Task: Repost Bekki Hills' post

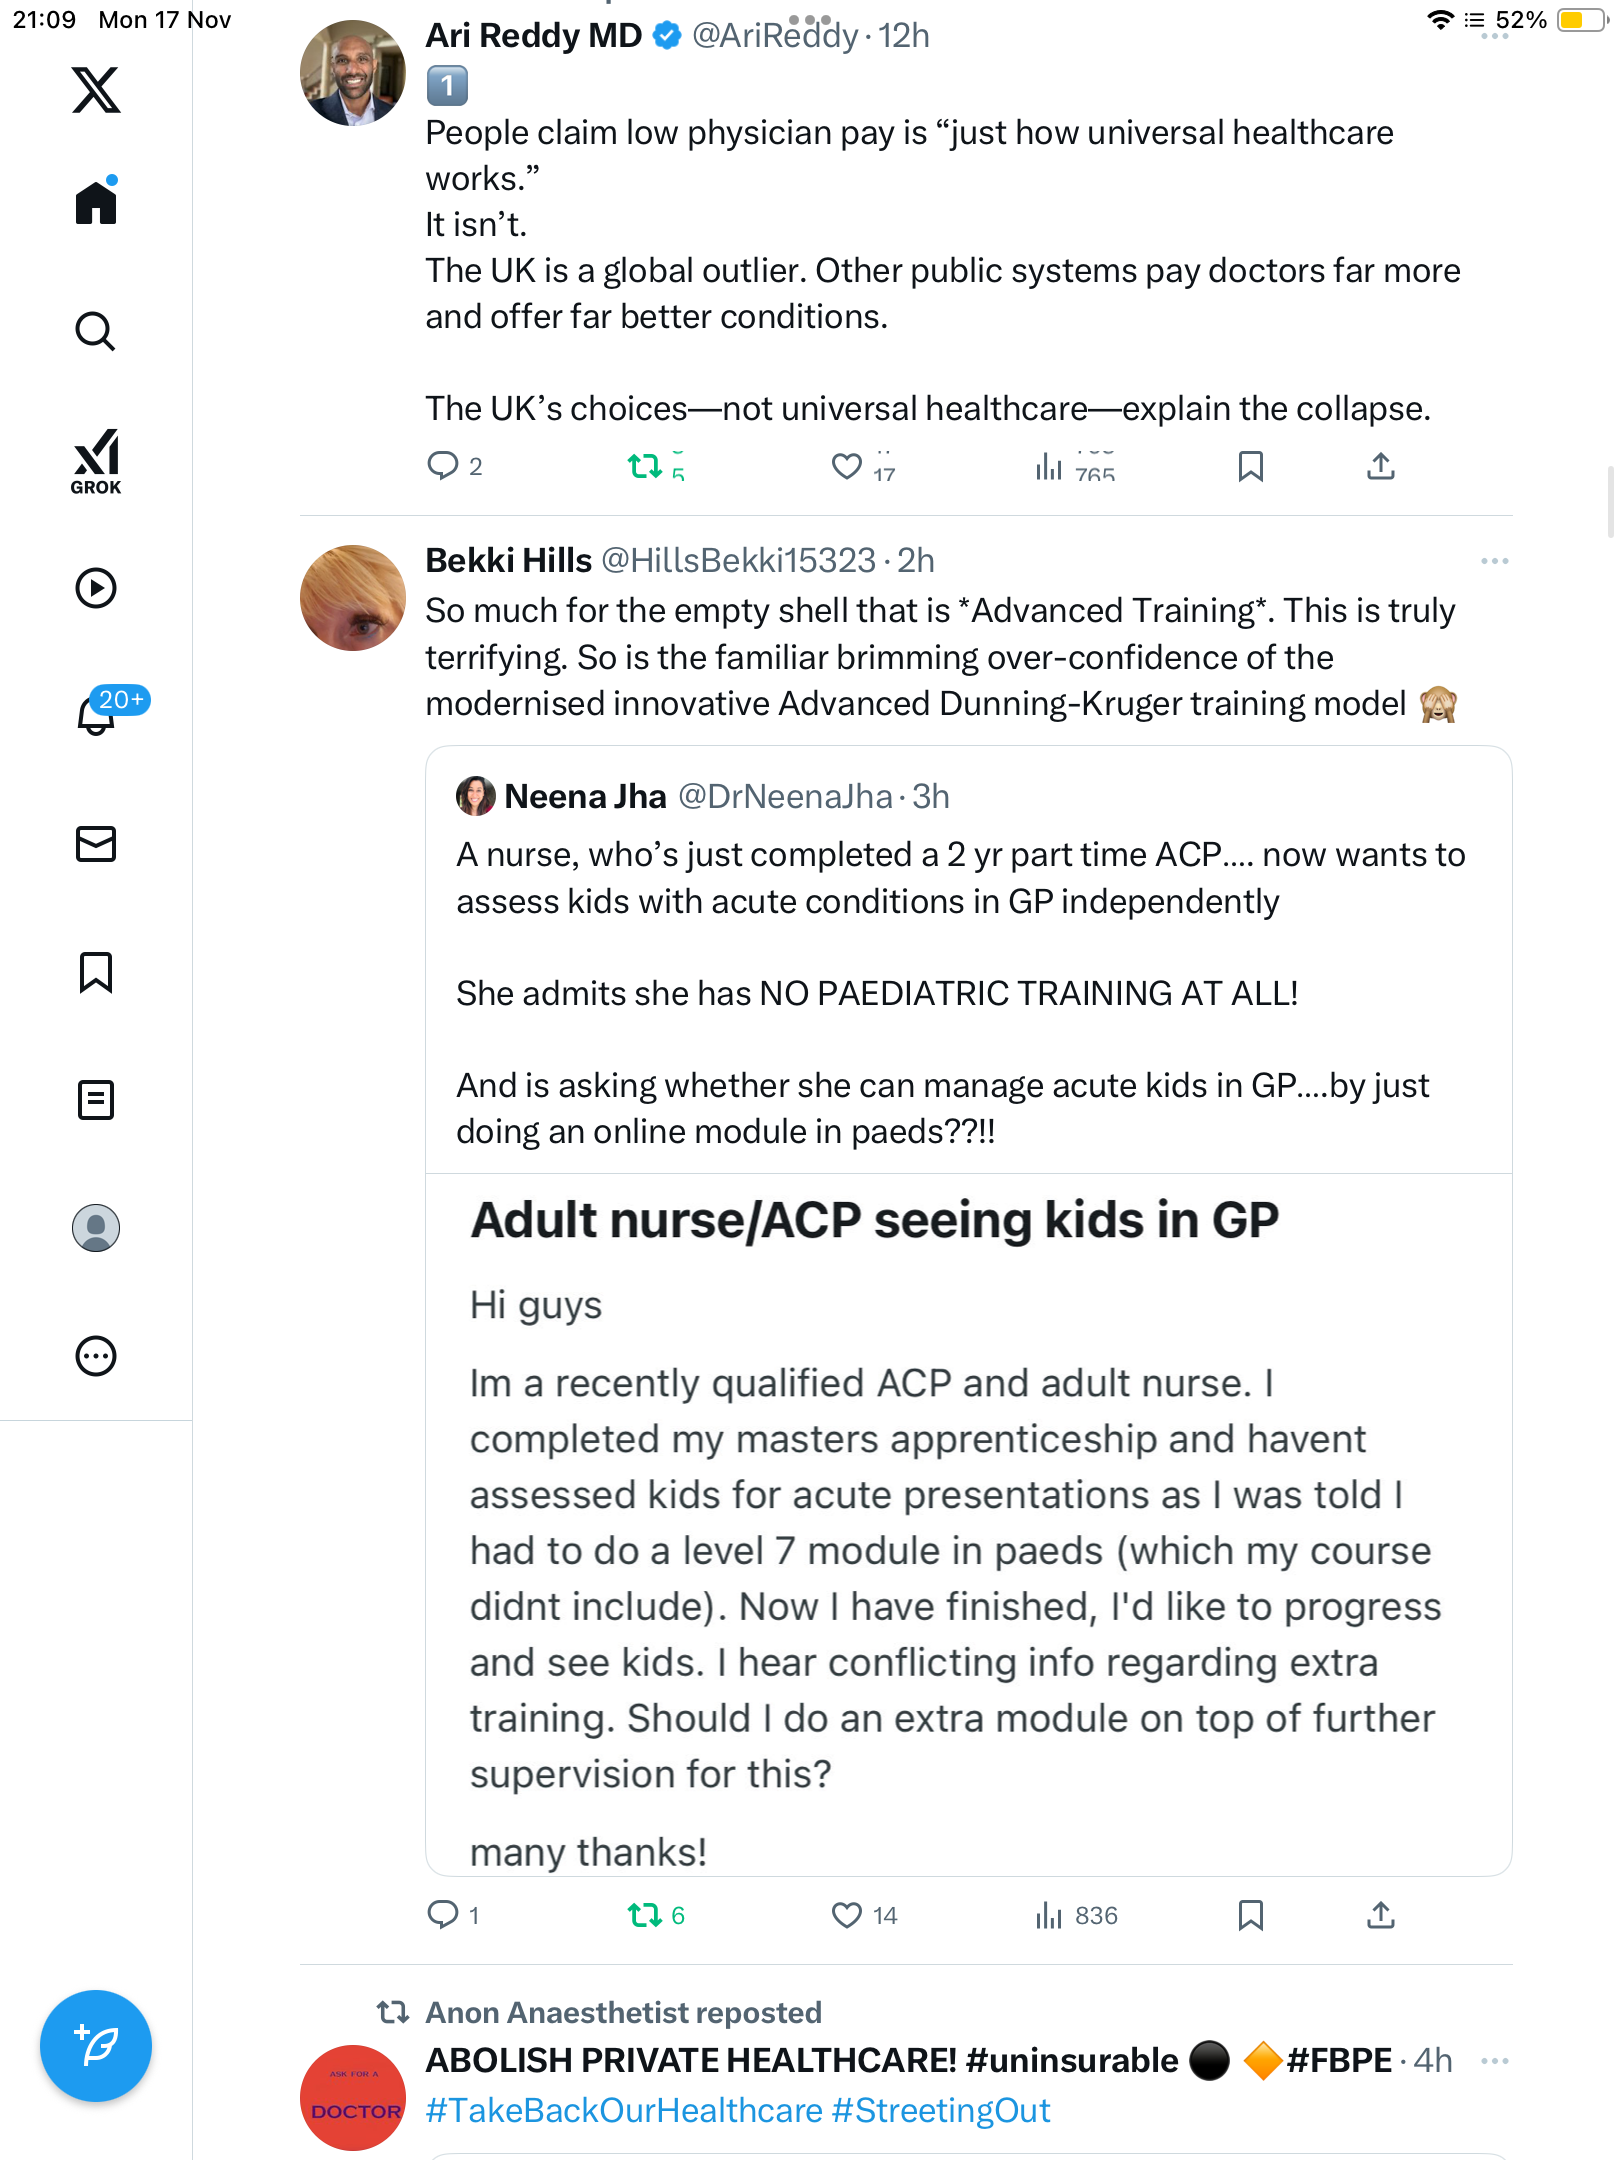Action: click(645, 1915)
